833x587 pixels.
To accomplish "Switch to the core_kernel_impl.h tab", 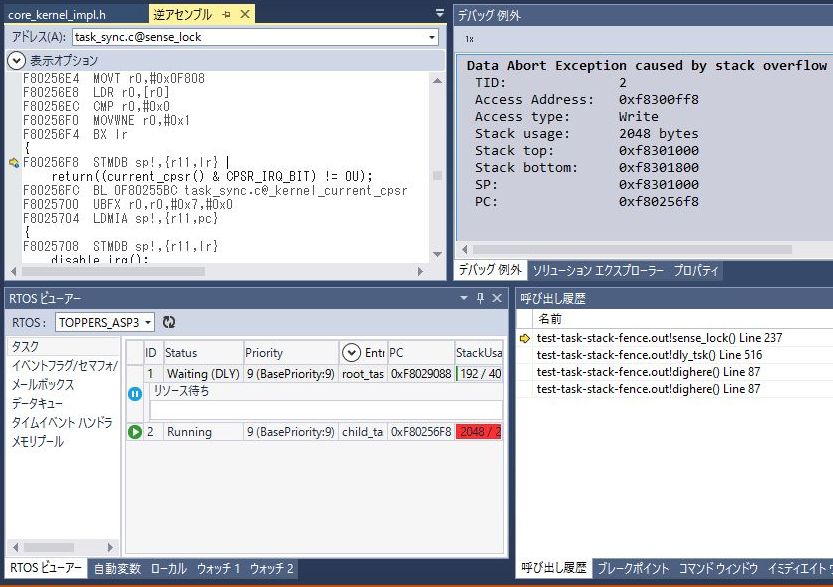I will (x=57, y=15).
